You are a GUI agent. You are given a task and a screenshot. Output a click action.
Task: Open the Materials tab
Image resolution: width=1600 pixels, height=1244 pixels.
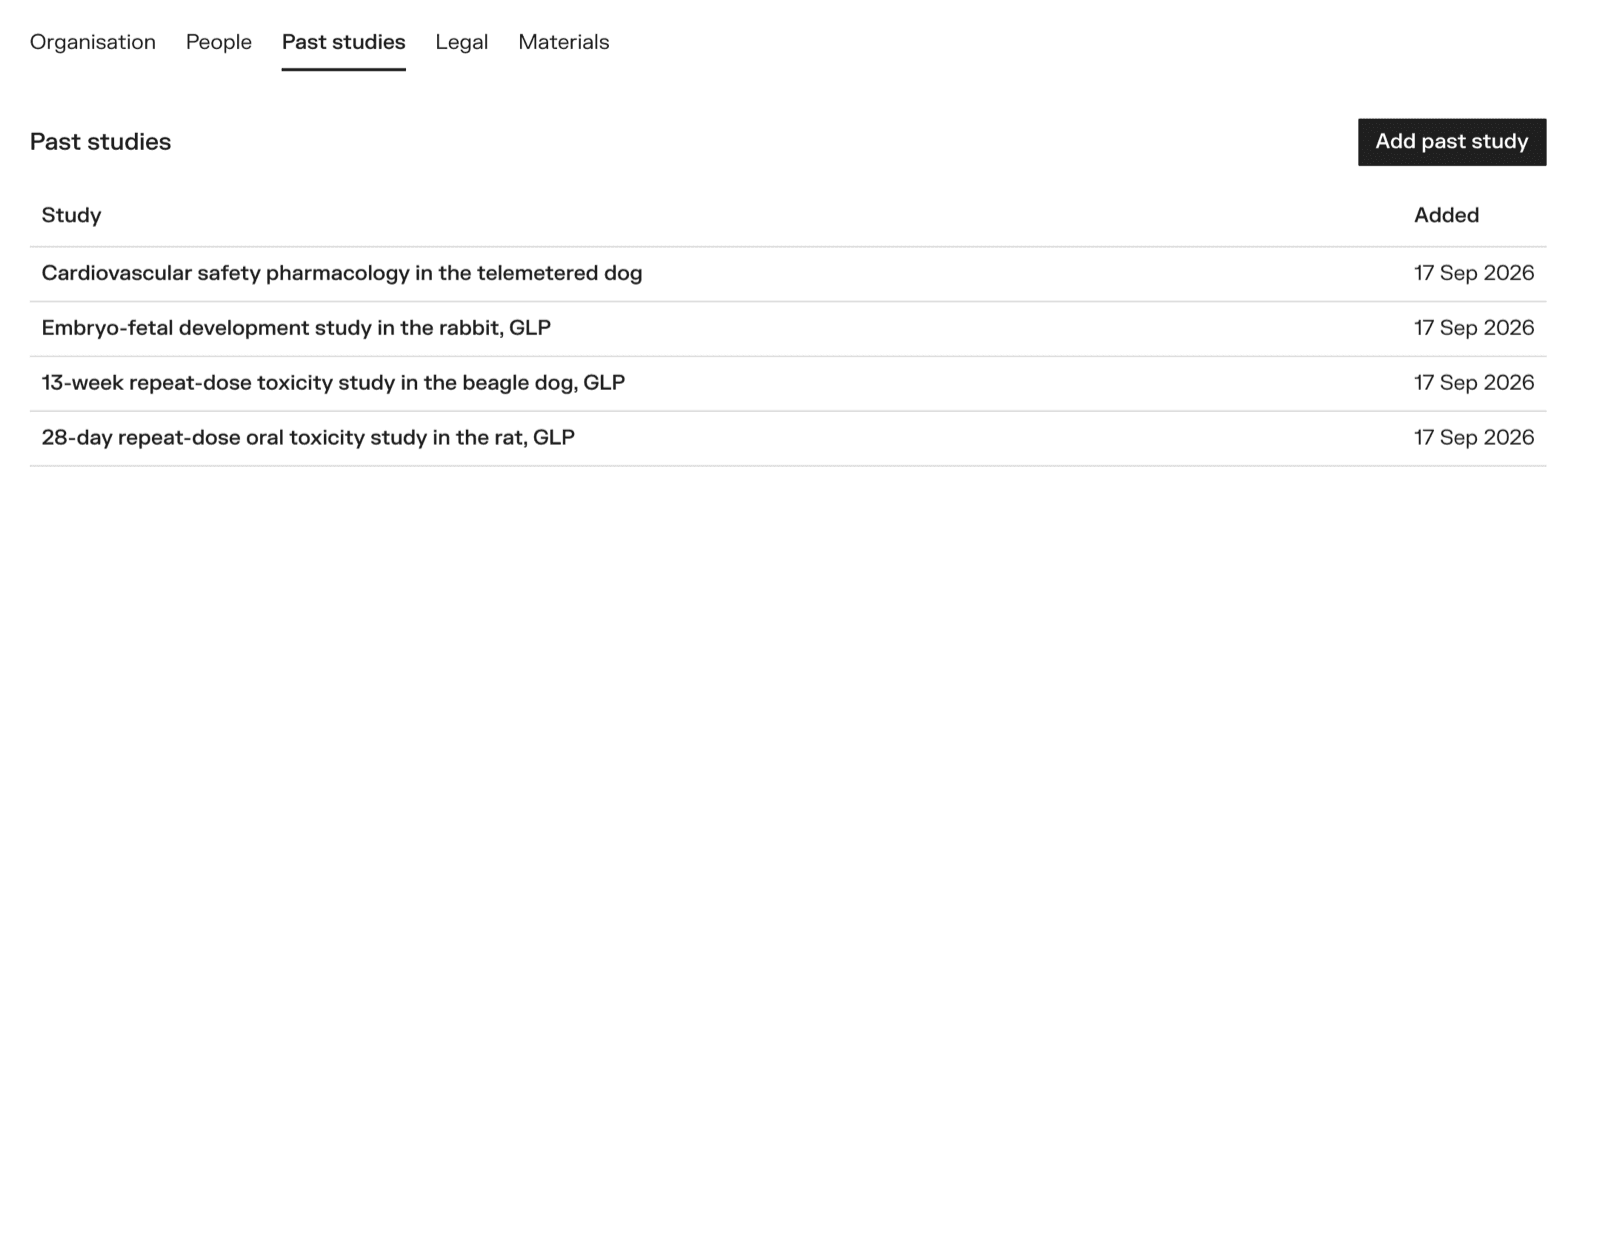pyautogui.click(x=564, y=42)
